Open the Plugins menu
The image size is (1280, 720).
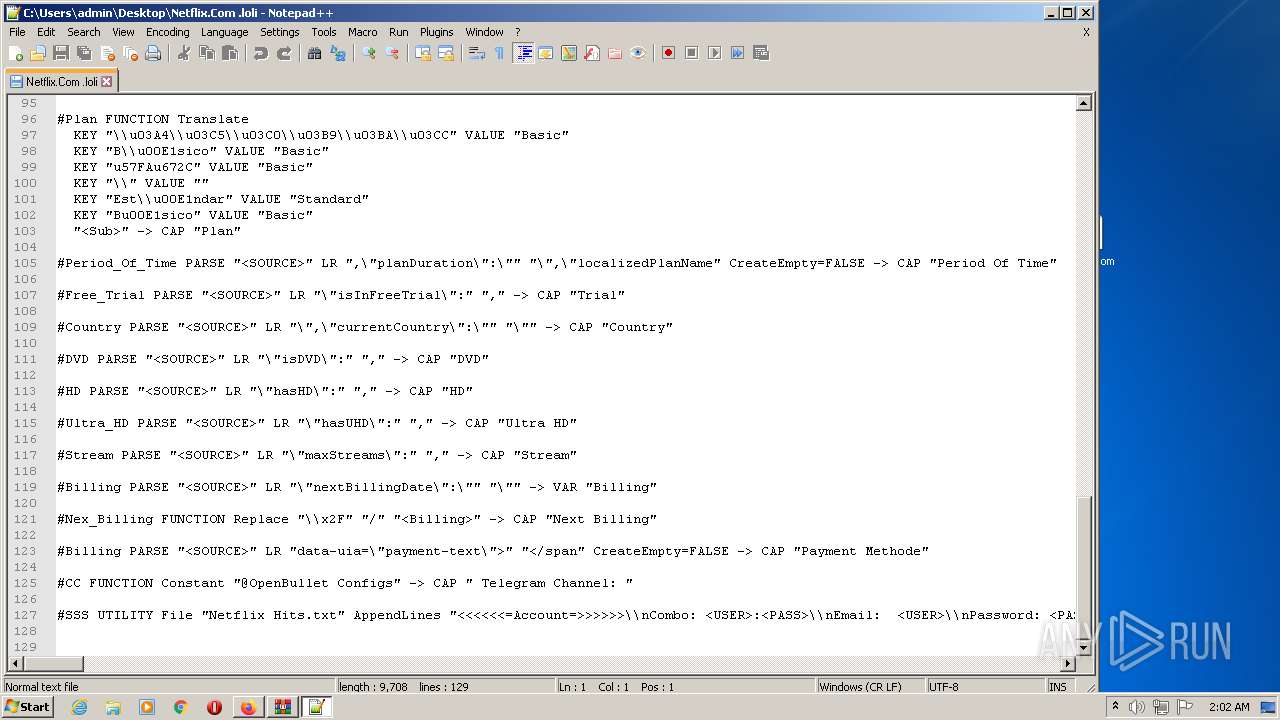click(437, 32)
